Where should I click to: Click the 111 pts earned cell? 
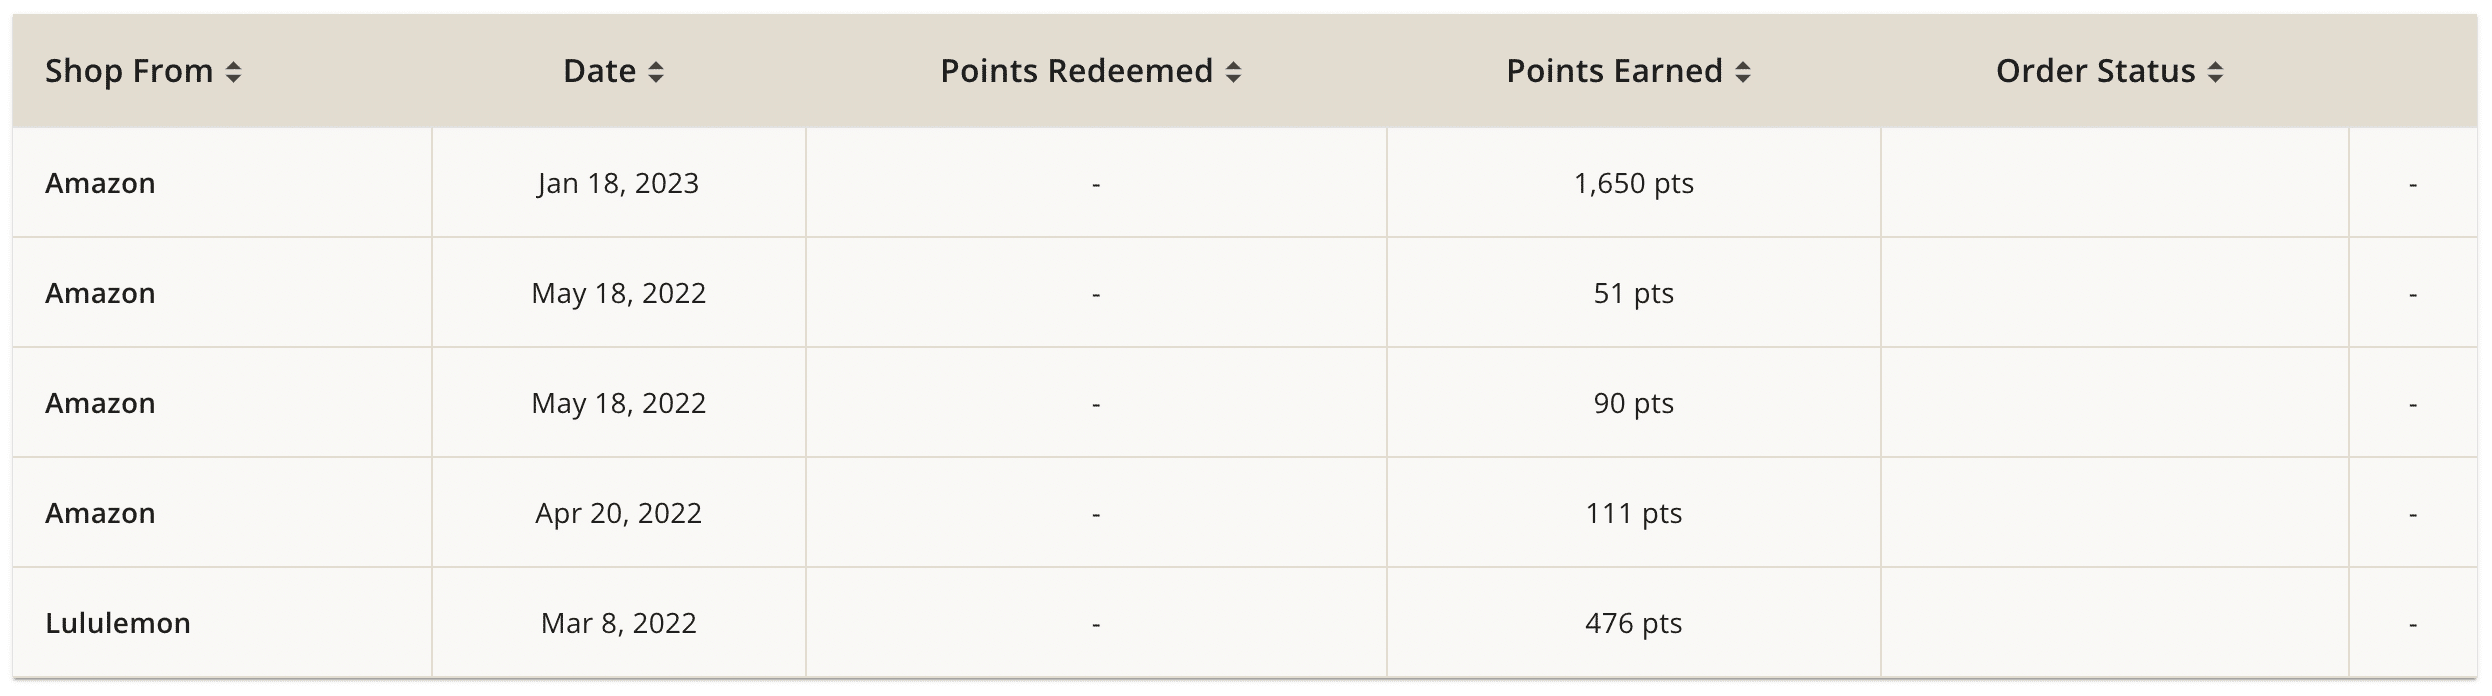click(1633, 513)
